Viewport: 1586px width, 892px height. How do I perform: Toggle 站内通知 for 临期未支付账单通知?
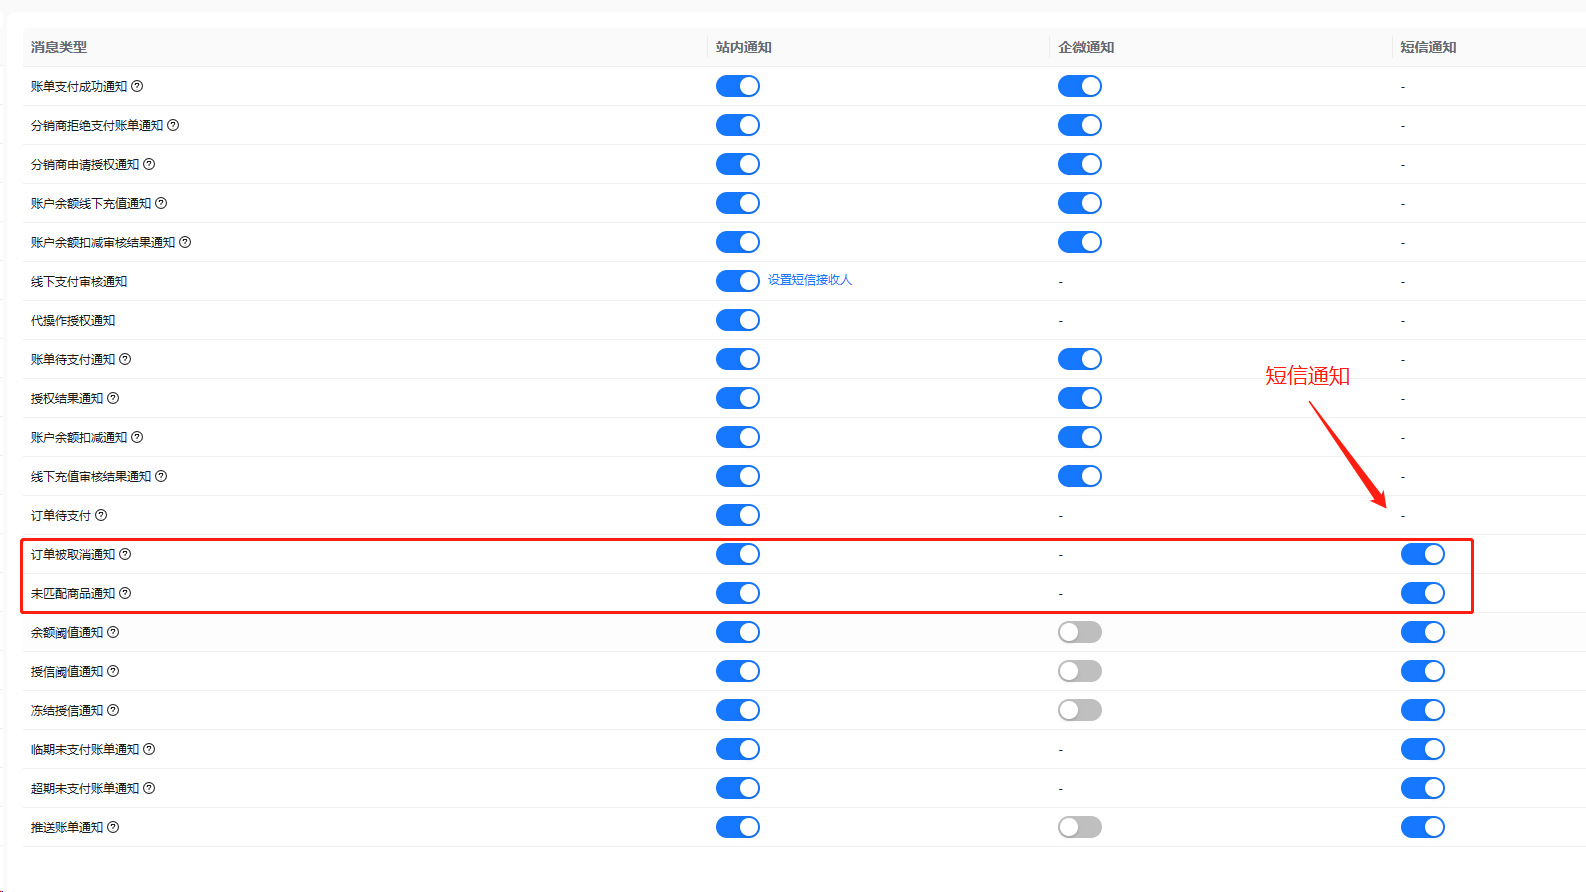pos(738,749)
